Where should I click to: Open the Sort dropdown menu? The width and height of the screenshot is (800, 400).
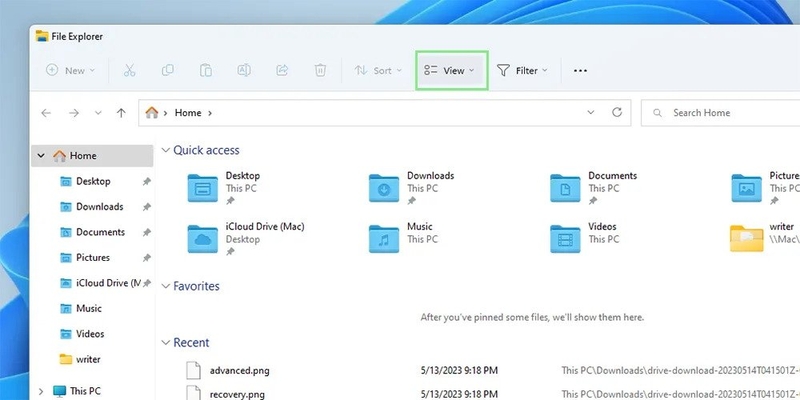point(379,70)
